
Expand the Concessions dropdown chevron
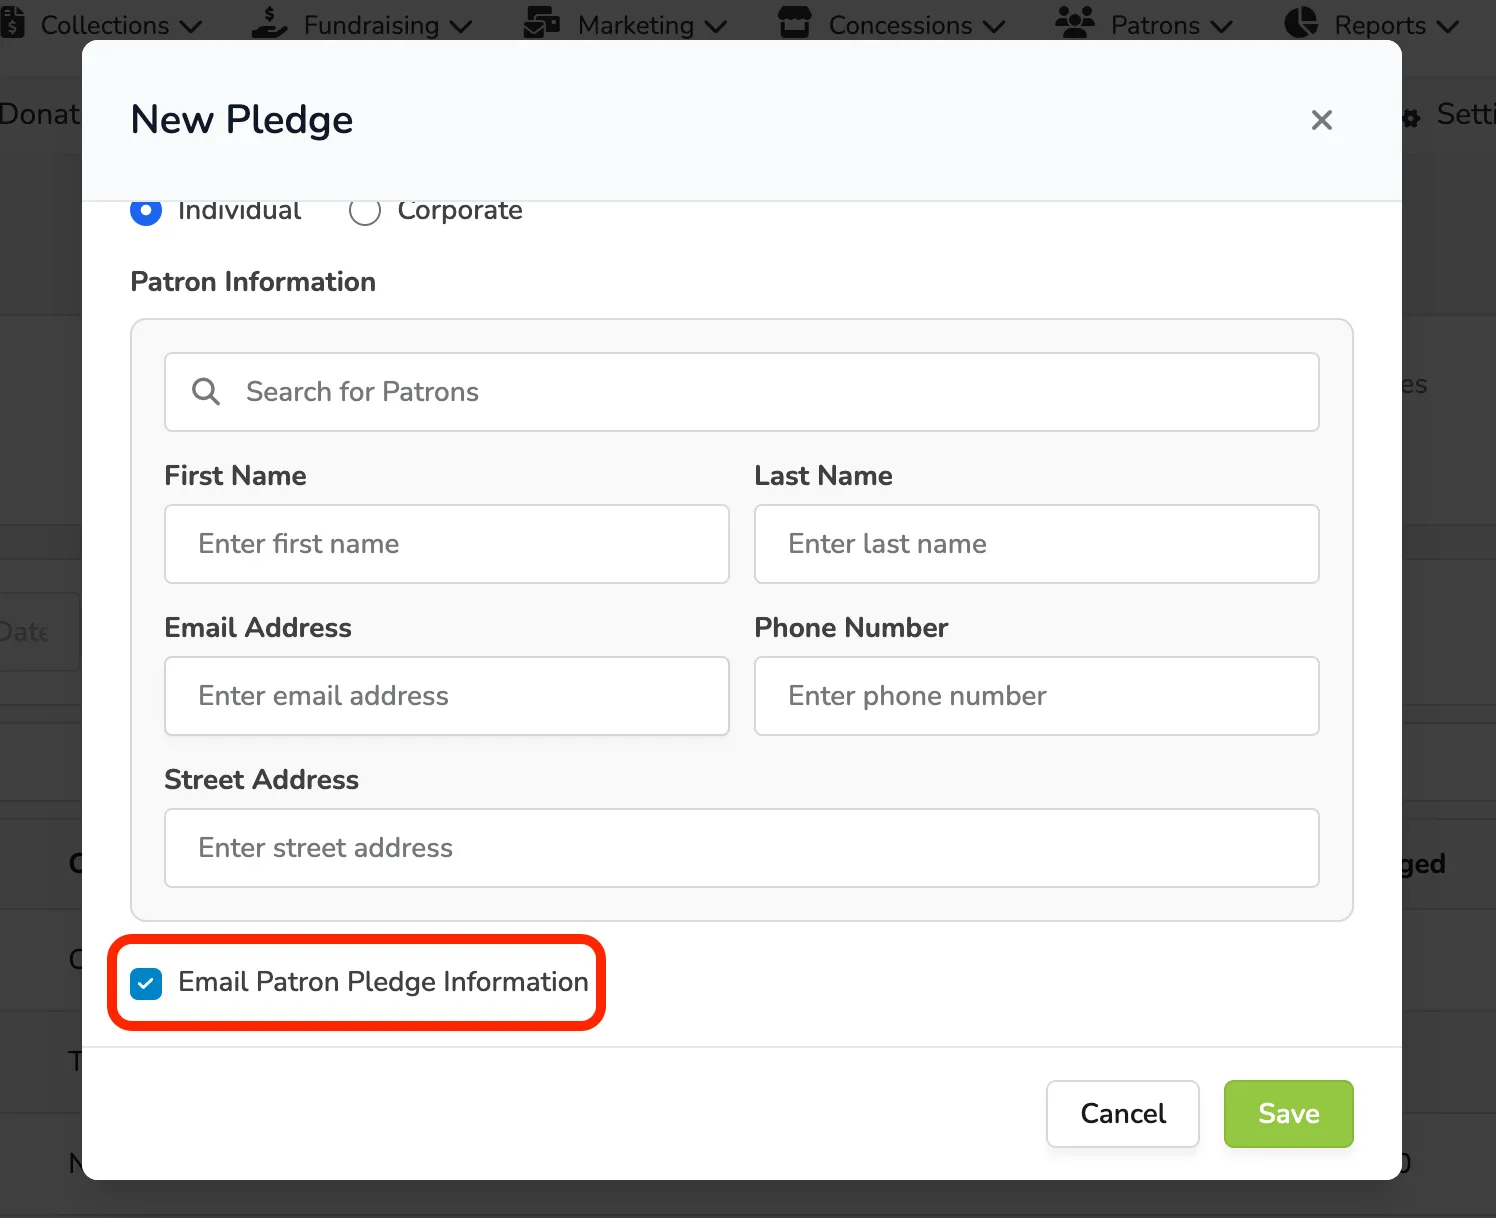point(994,27)
